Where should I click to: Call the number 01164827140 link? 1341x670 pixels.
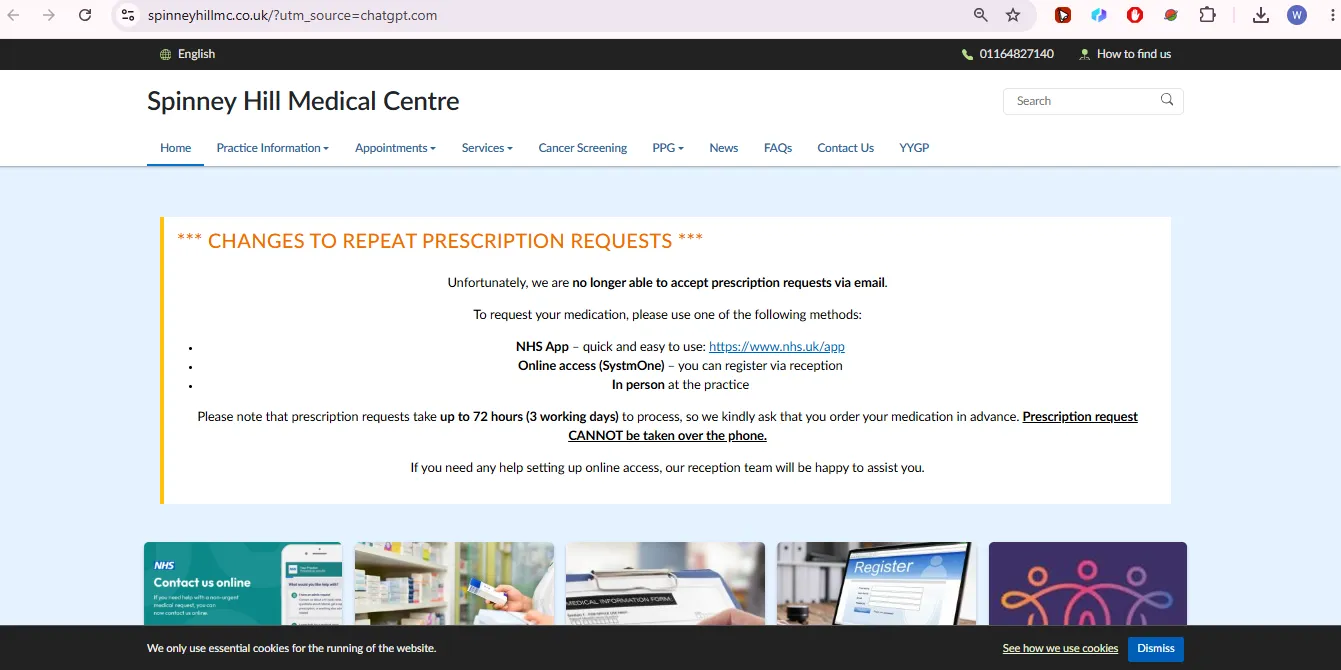coord(1008,54)
